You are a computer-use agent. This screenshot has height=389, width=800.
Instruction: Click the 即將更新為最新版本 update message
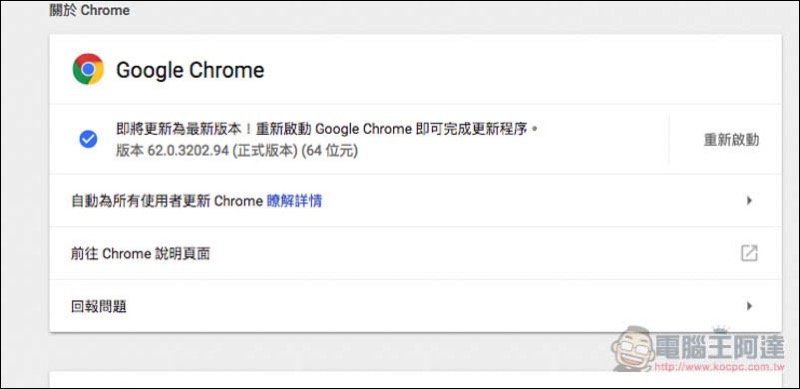pos(328,129)
